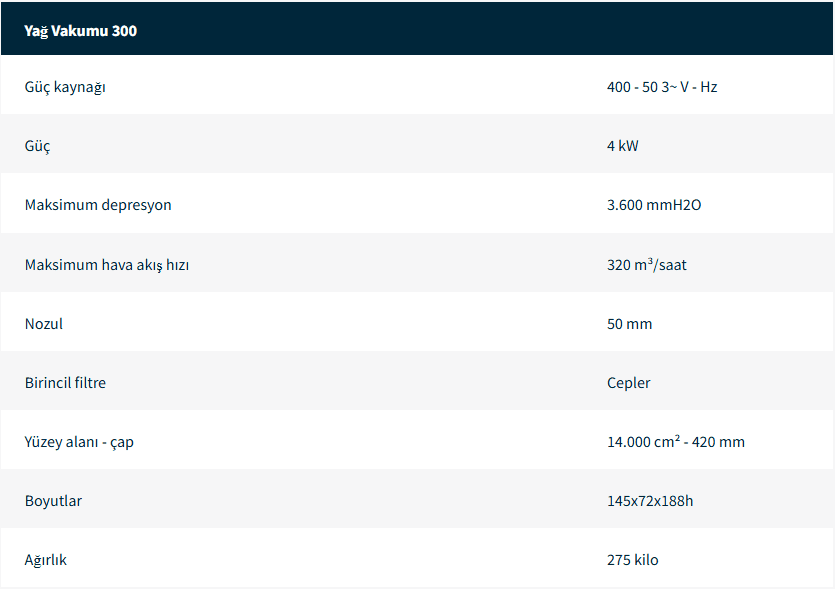Select the Yüzey alanı - çap label

pos(79,442)
